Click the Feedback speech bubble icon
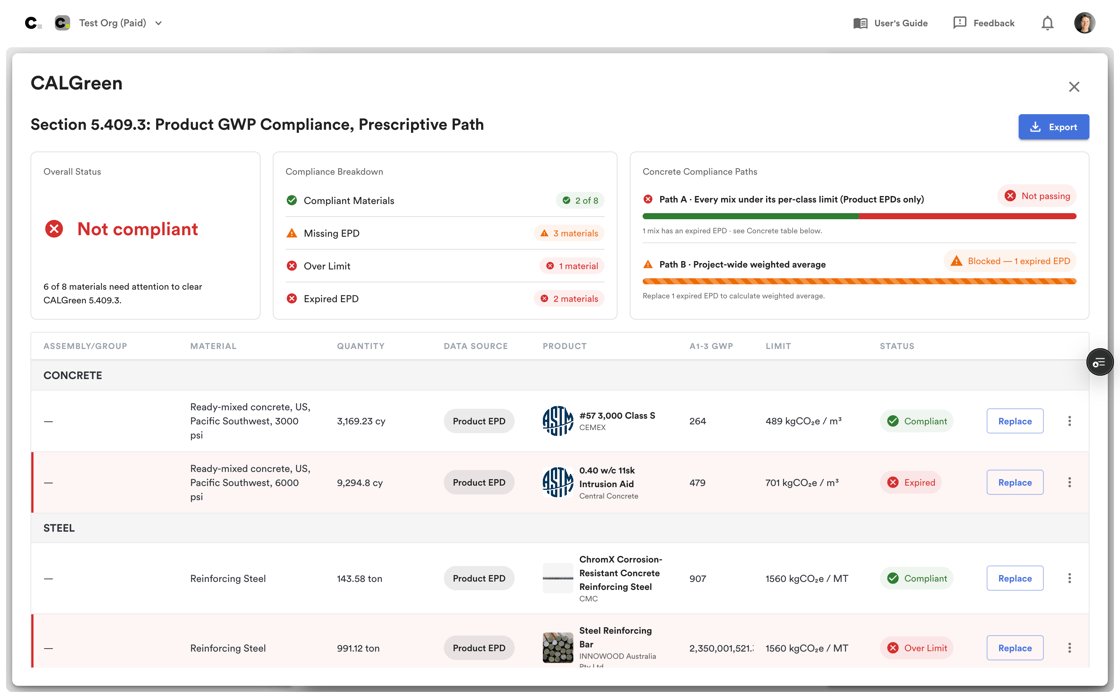The width and height of the screenshot is (1120, 698). (960, 23)
